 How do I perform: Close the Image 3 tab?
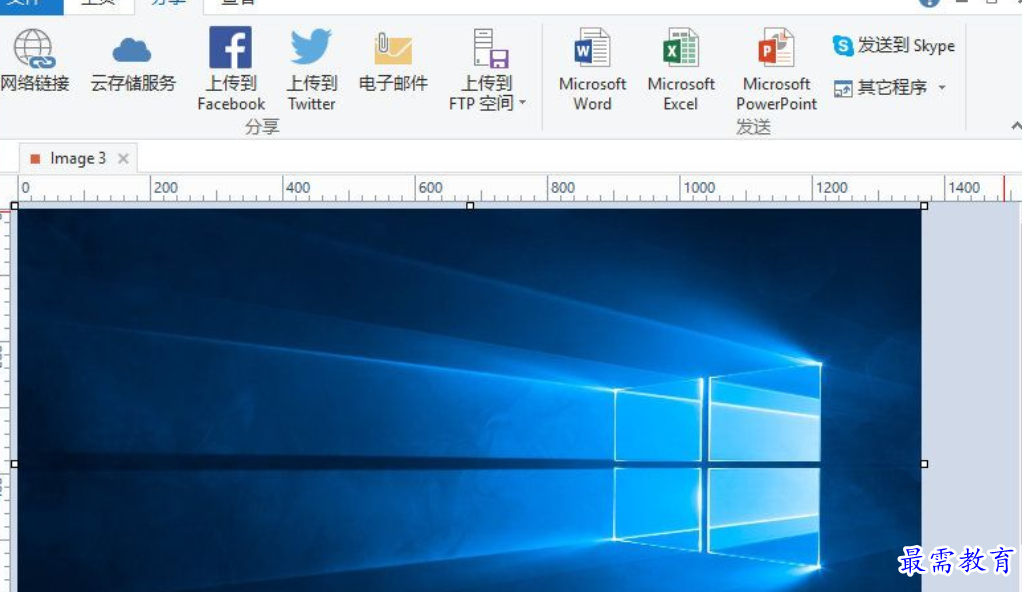tap(123, 158)
